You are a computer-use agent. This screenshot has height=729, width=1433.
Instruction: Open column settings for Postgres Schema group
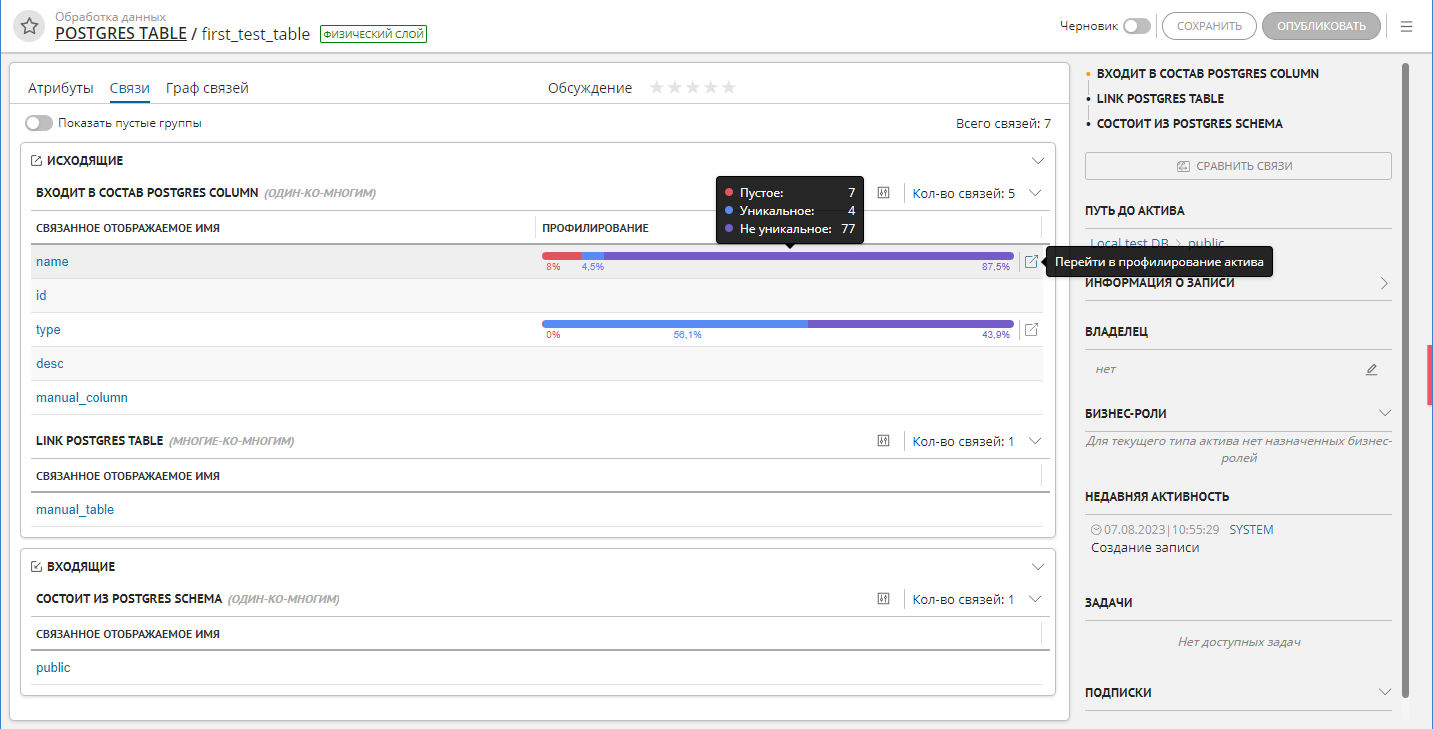[883, 599]
